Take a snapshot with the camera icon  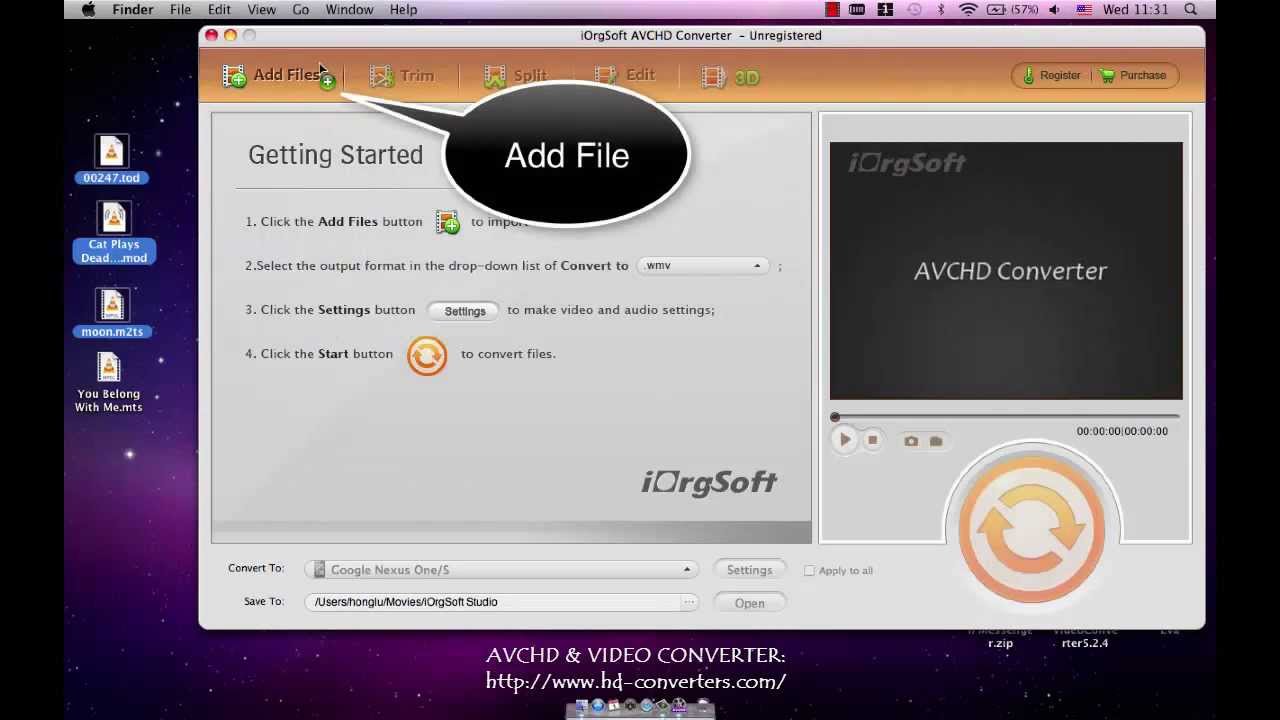[x=911, y=441]
